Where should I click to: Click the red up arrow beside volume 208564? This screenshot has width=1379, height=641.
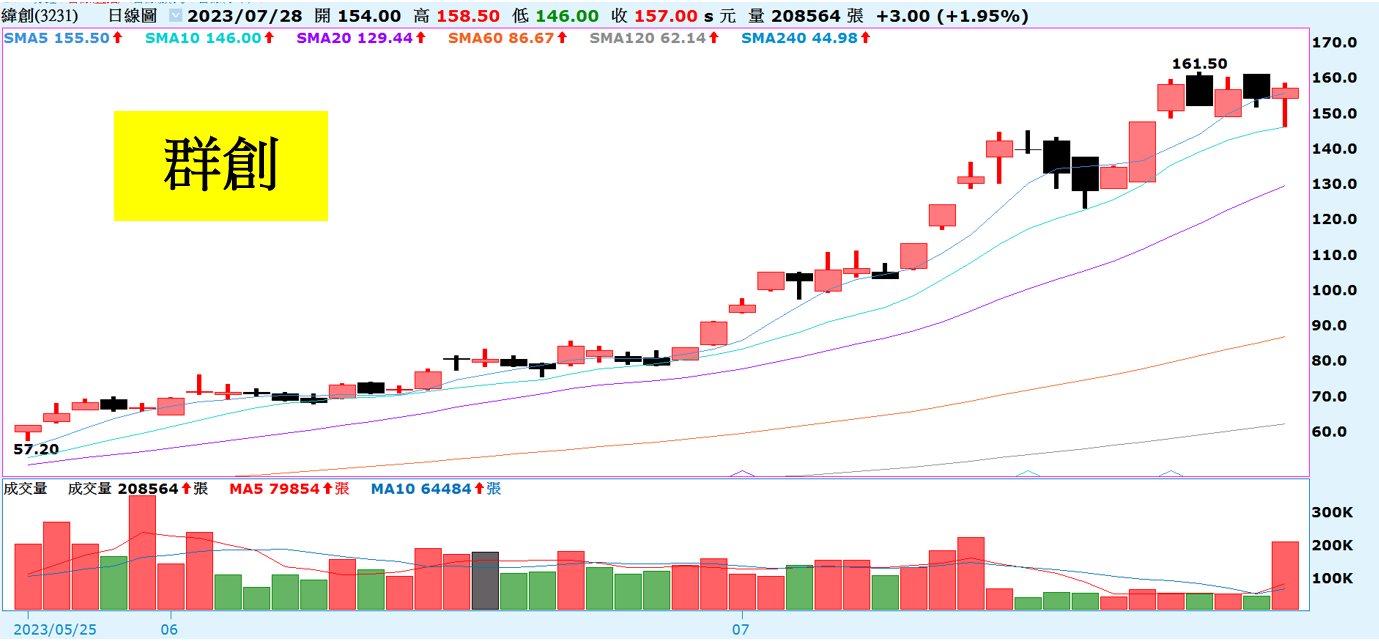pos(185,489)
